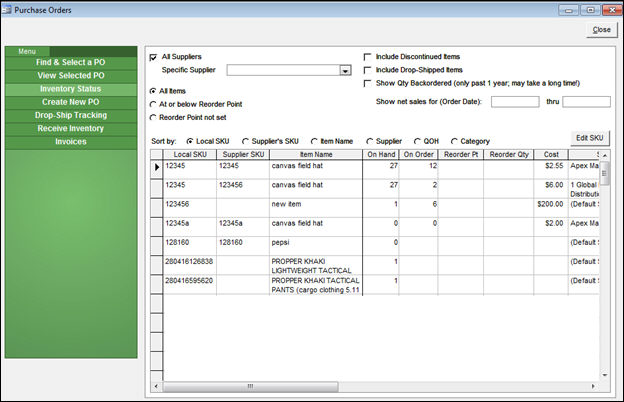Click the Reorder Pt column header

coord(461,155)
